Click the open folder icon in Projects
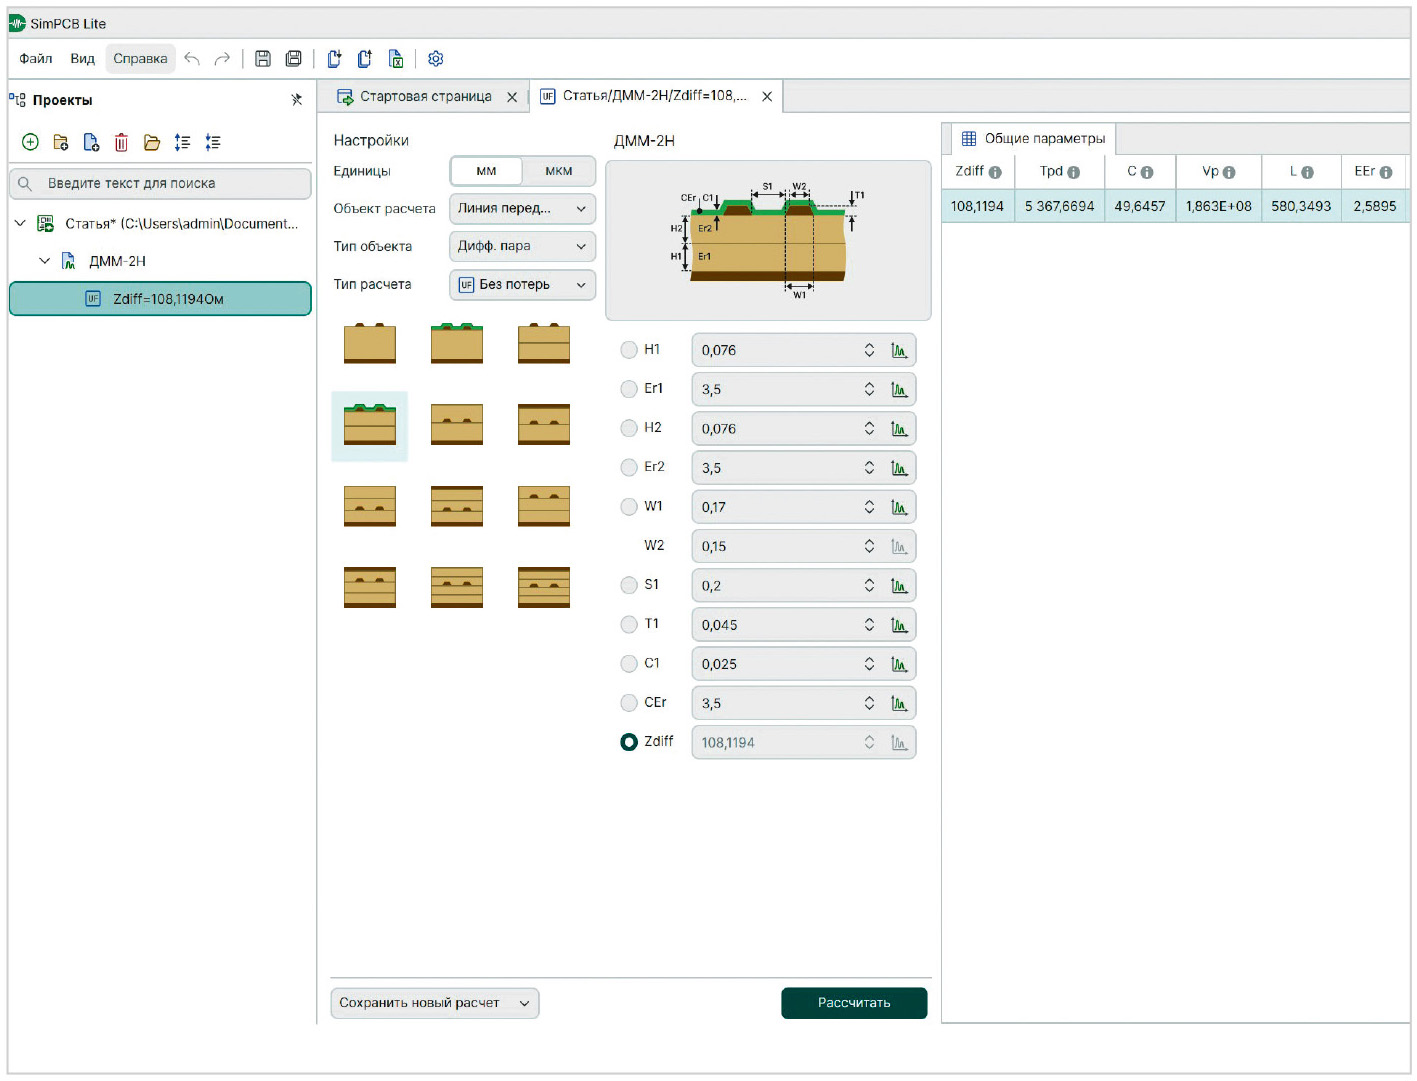Image resolution: width=1417 pixels, height=1081 pixels. point(152,143)
